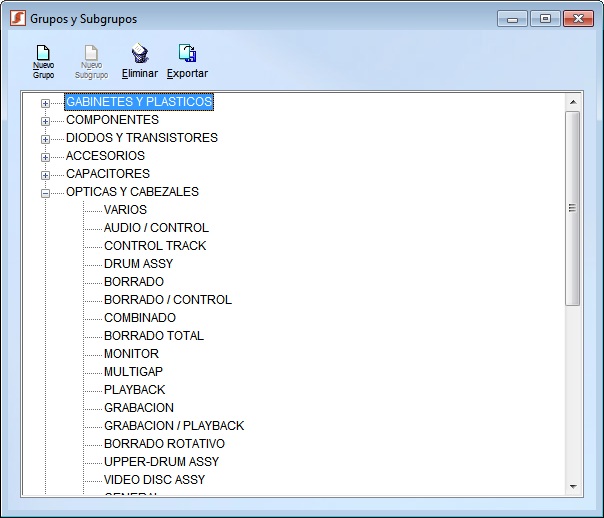Click the app icon in title bar
The height and width of the screenshot is (518, 604).
coord(16,19)
